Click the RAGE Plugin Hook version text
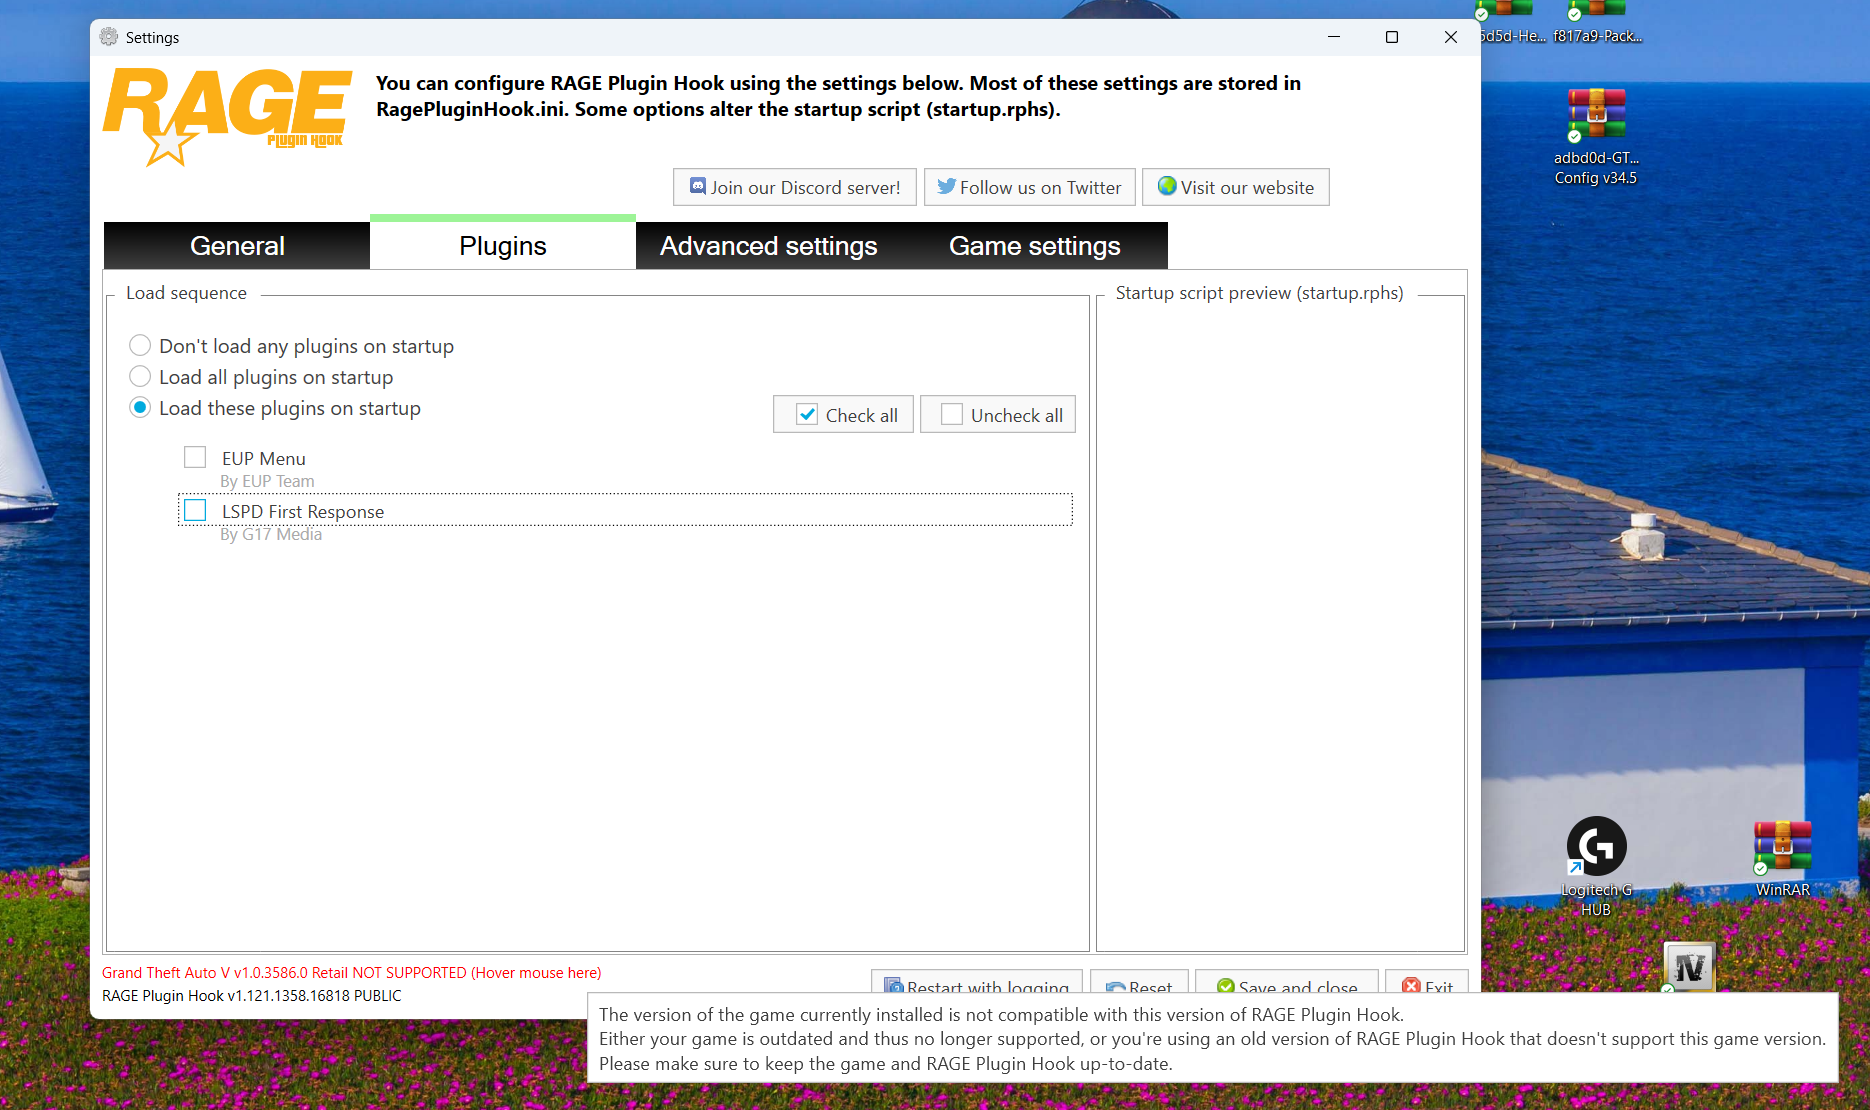 [252, 996]
